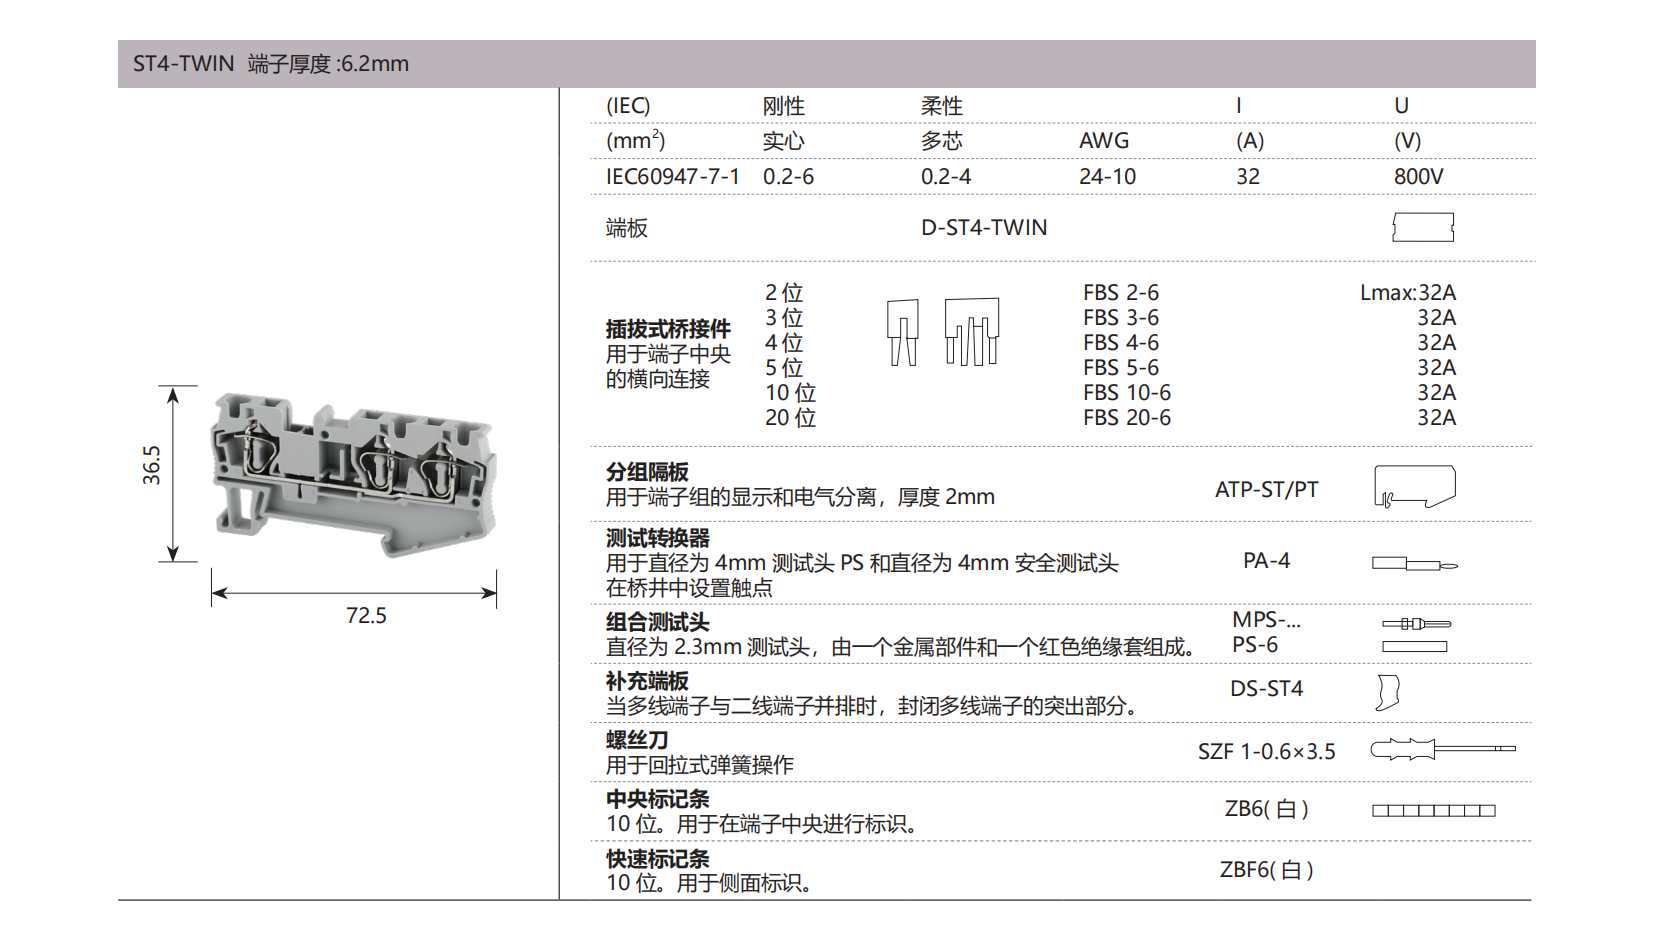Select the D-ST4-TWIN part number text
This screenshot has width=1654, height=930.
[984, 227]
